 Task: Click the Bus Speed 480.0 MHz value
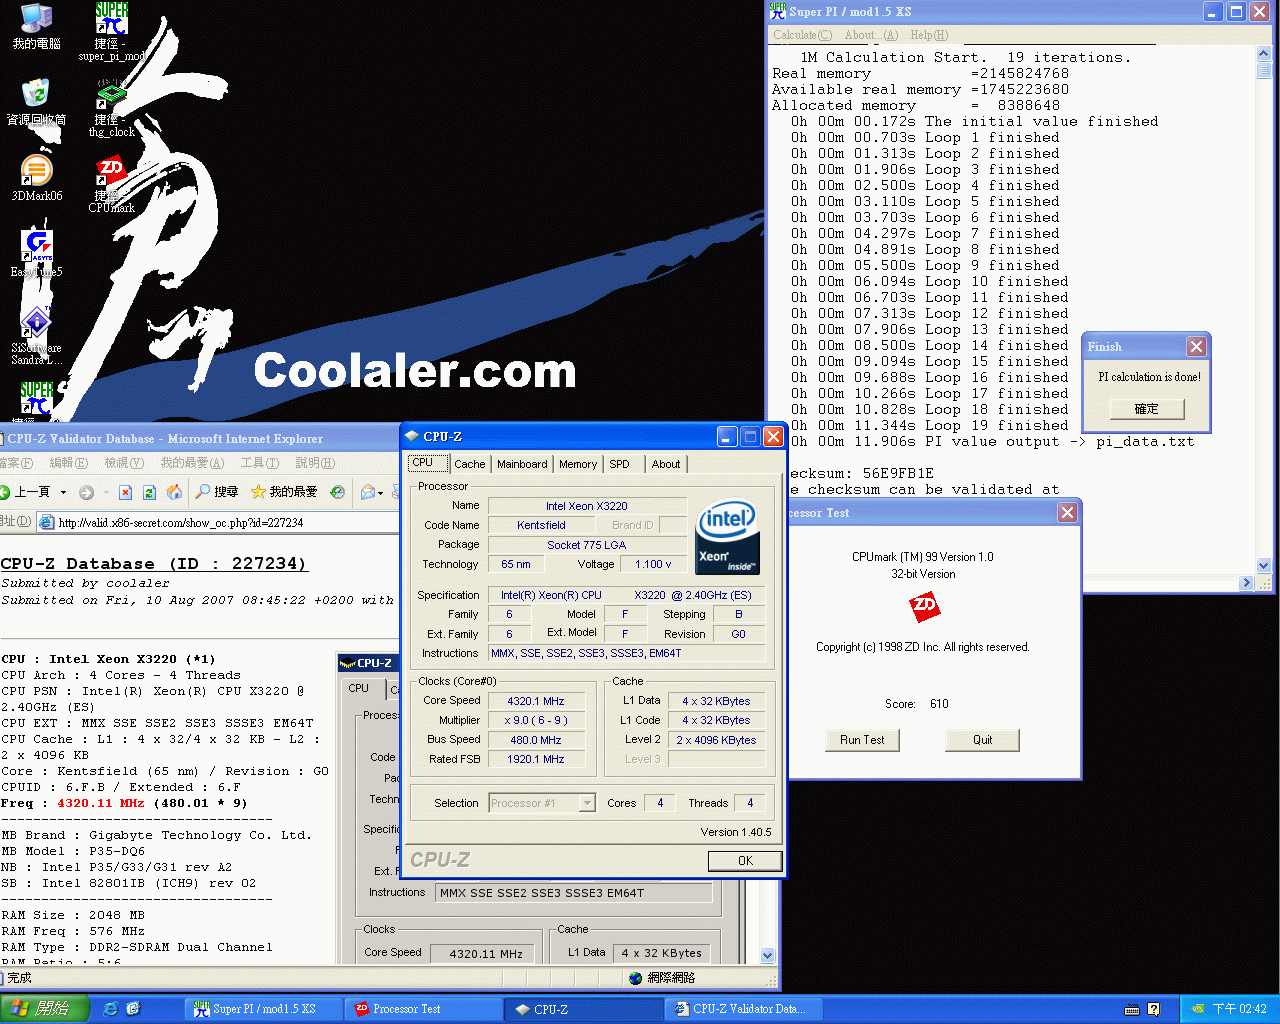click(x=536, y=740)
